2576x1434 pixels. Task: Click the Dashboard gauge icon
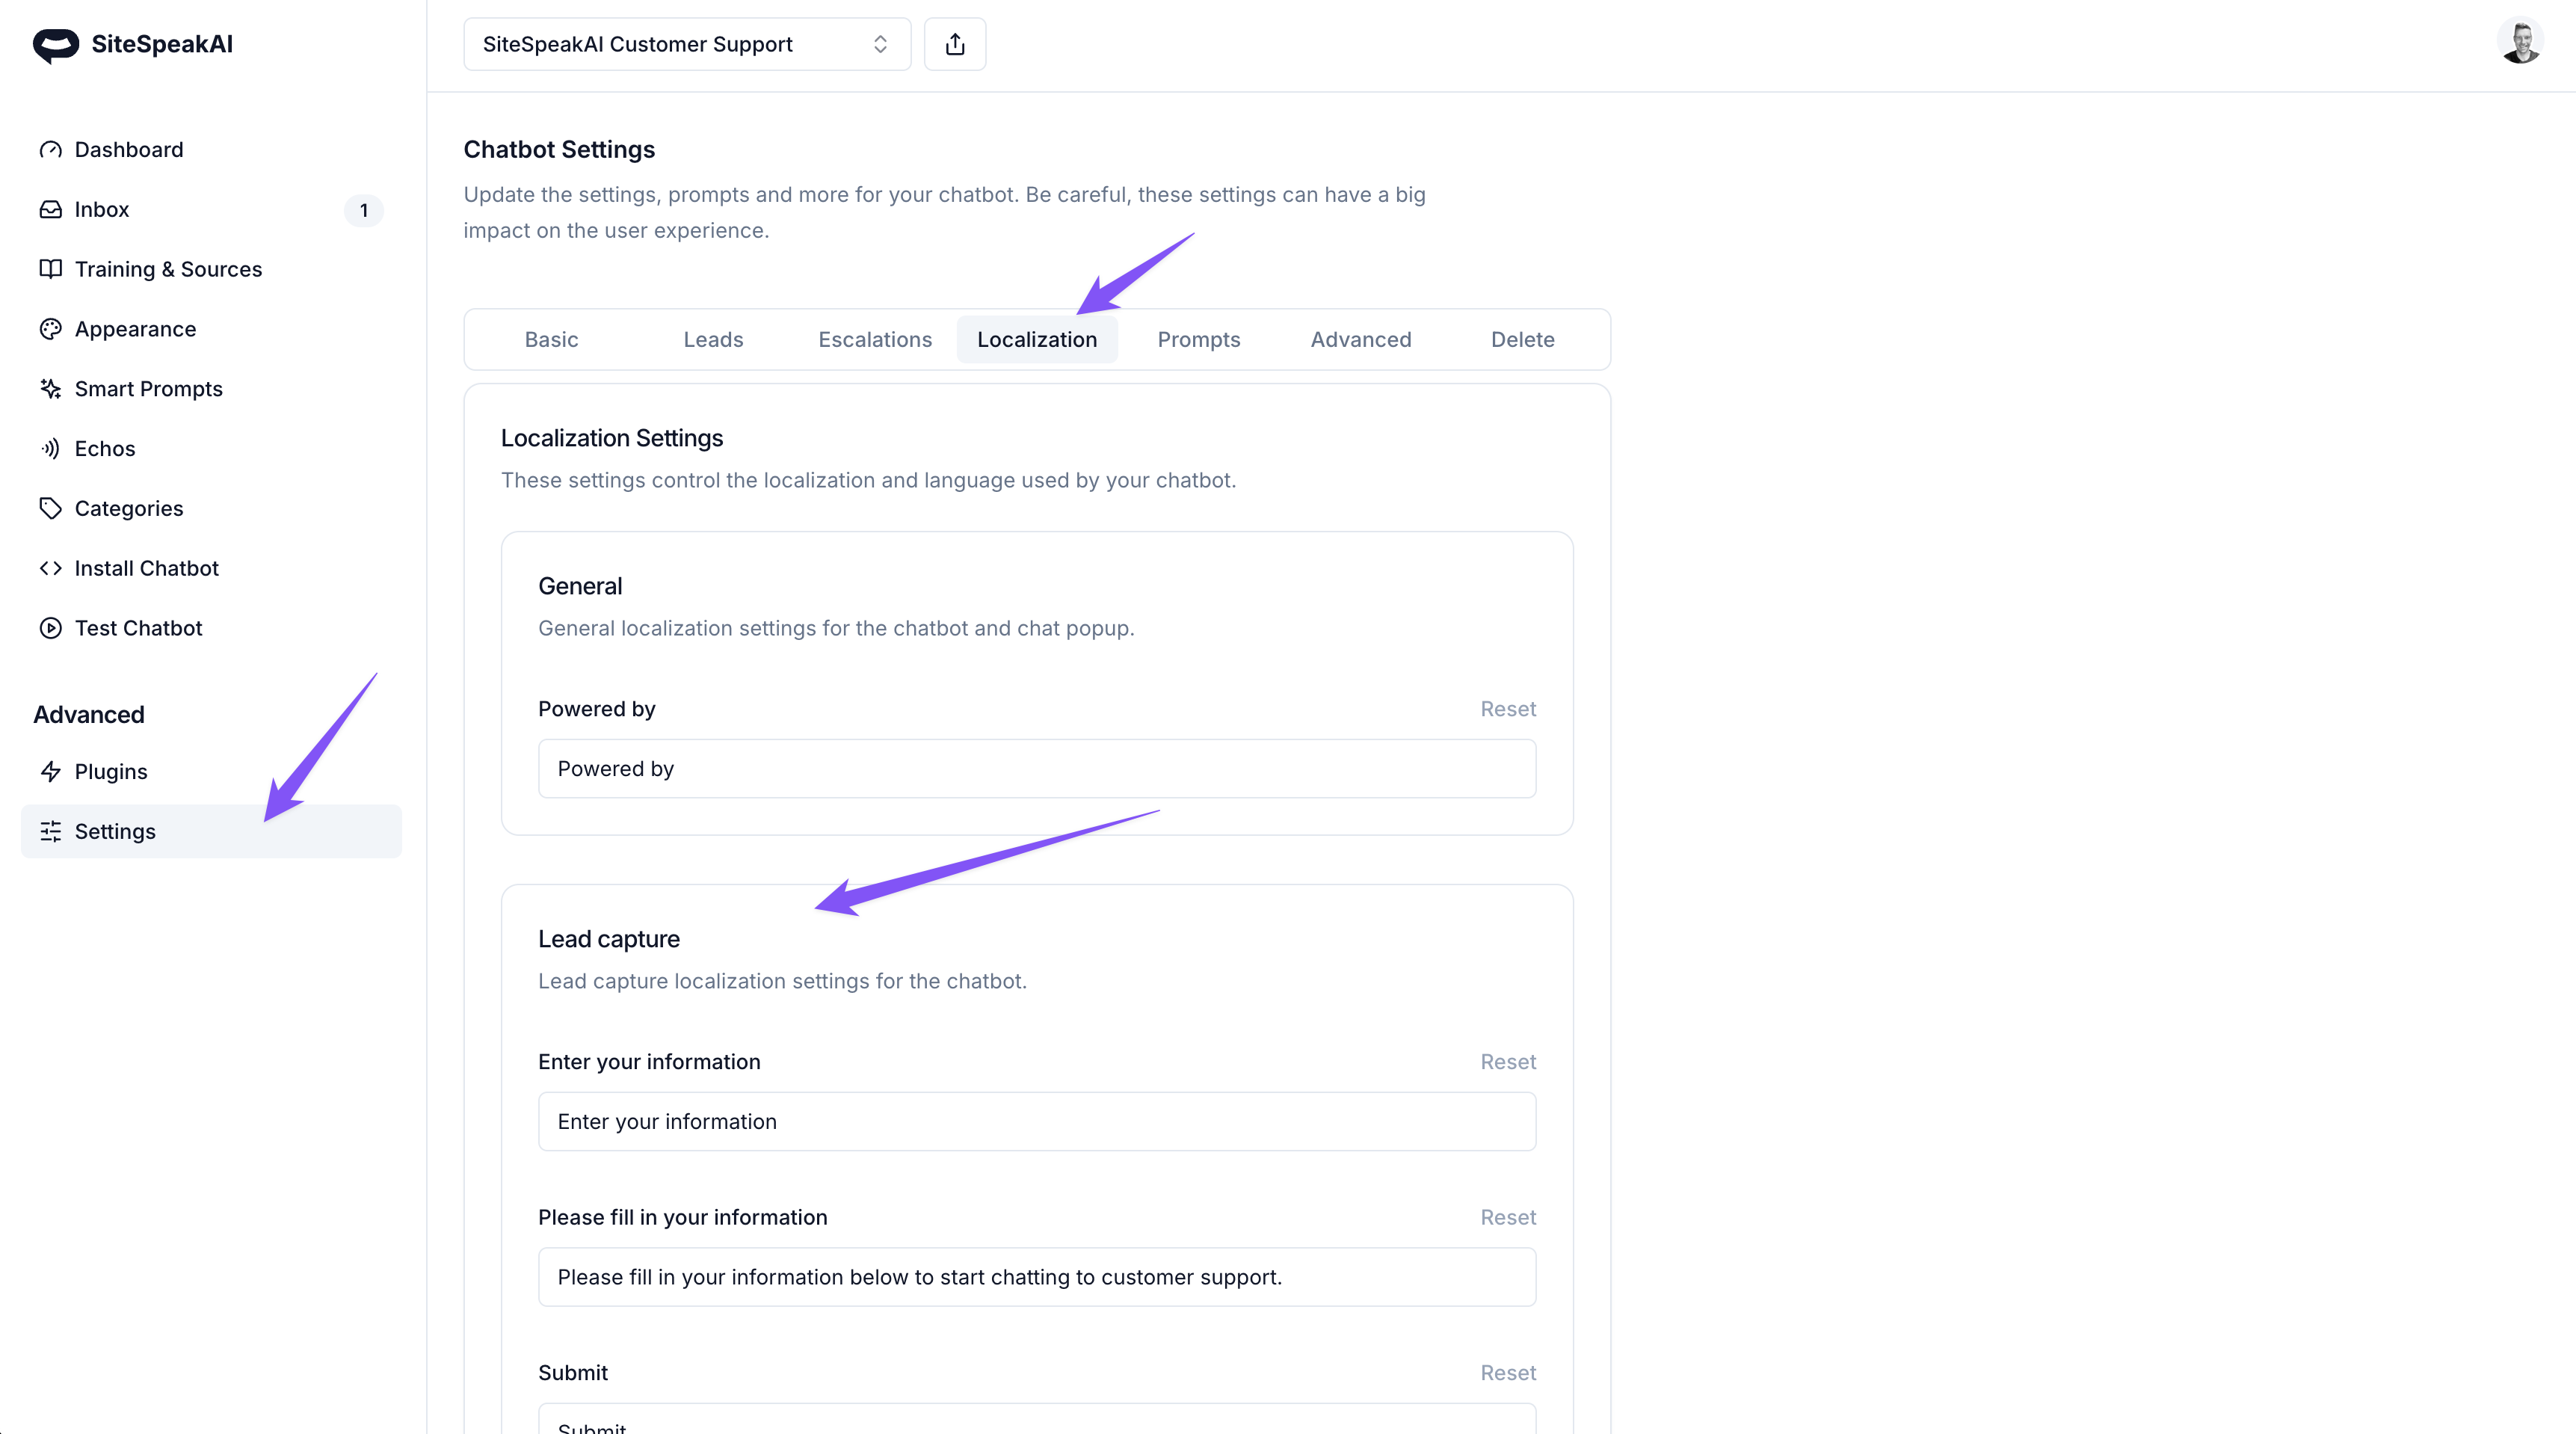[x=50, y=150]
